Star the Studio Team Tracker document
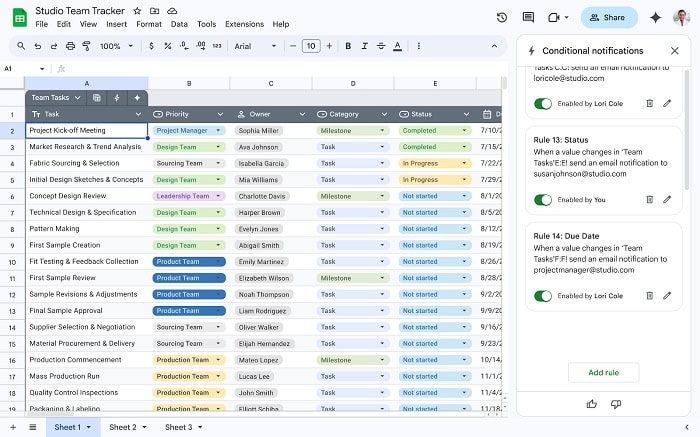Viewport: 700px width, 437px height. coord(137,10)
